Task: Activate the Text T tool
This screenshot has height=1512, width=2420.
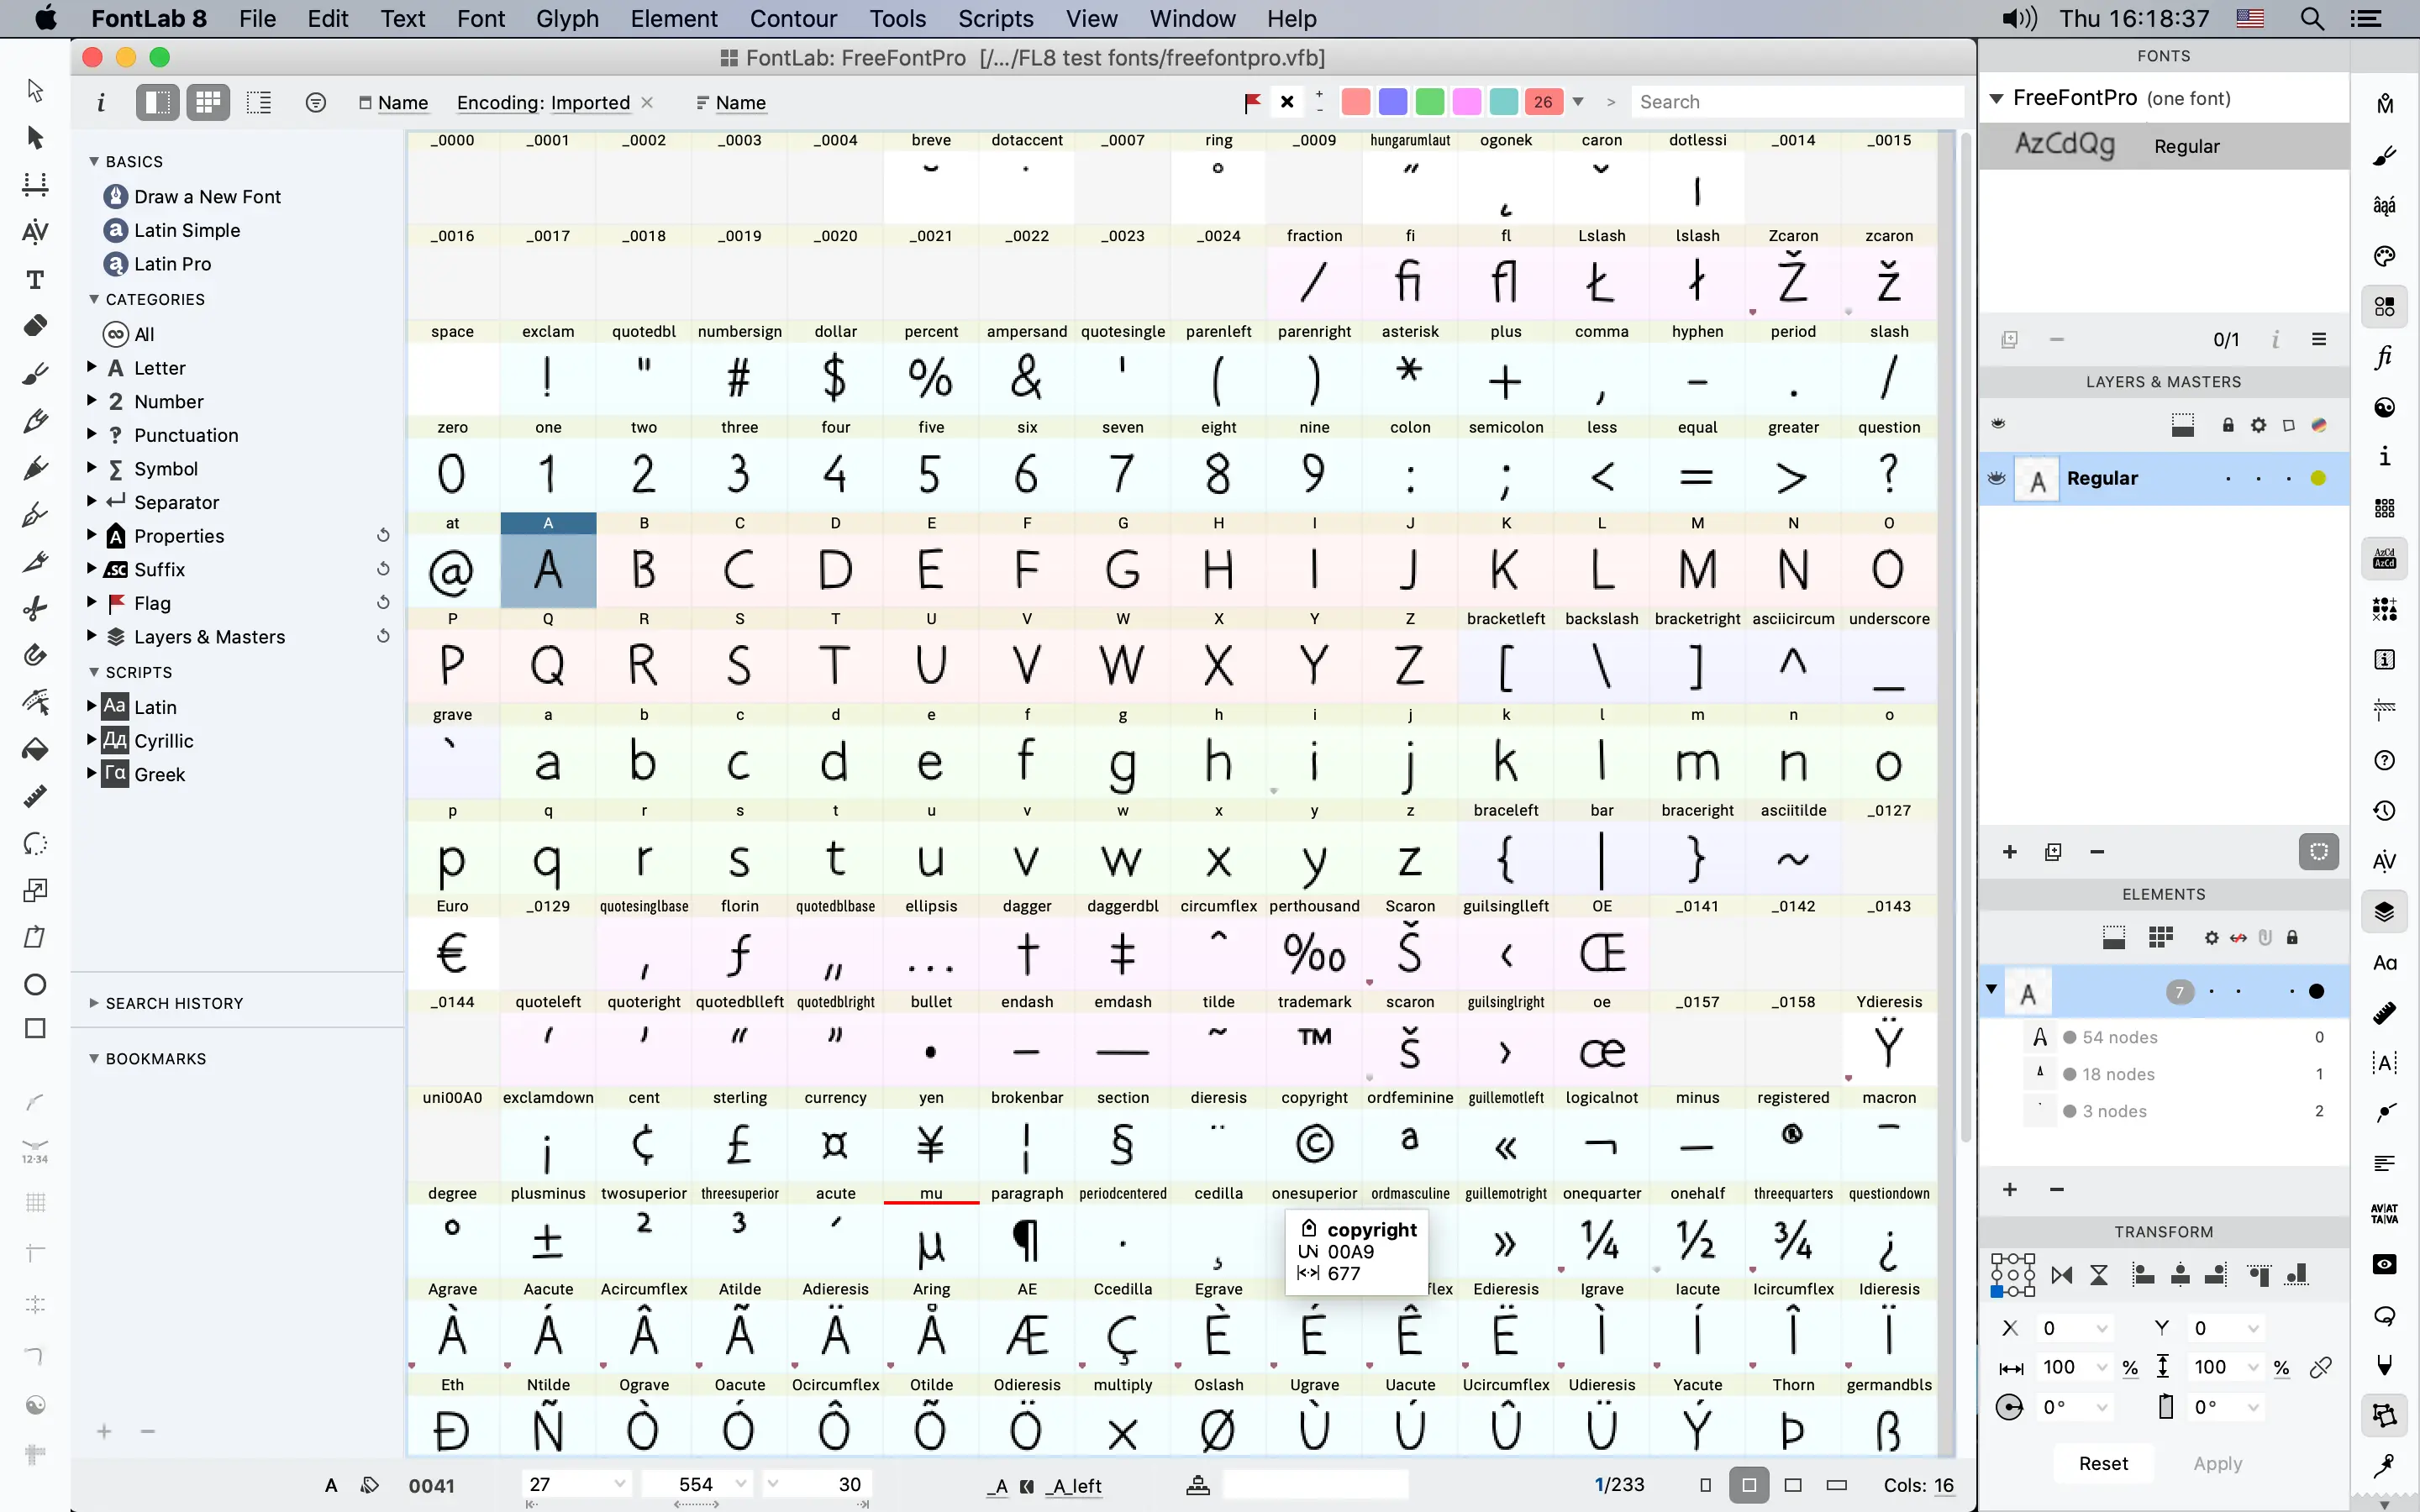Action: [35, 279]
